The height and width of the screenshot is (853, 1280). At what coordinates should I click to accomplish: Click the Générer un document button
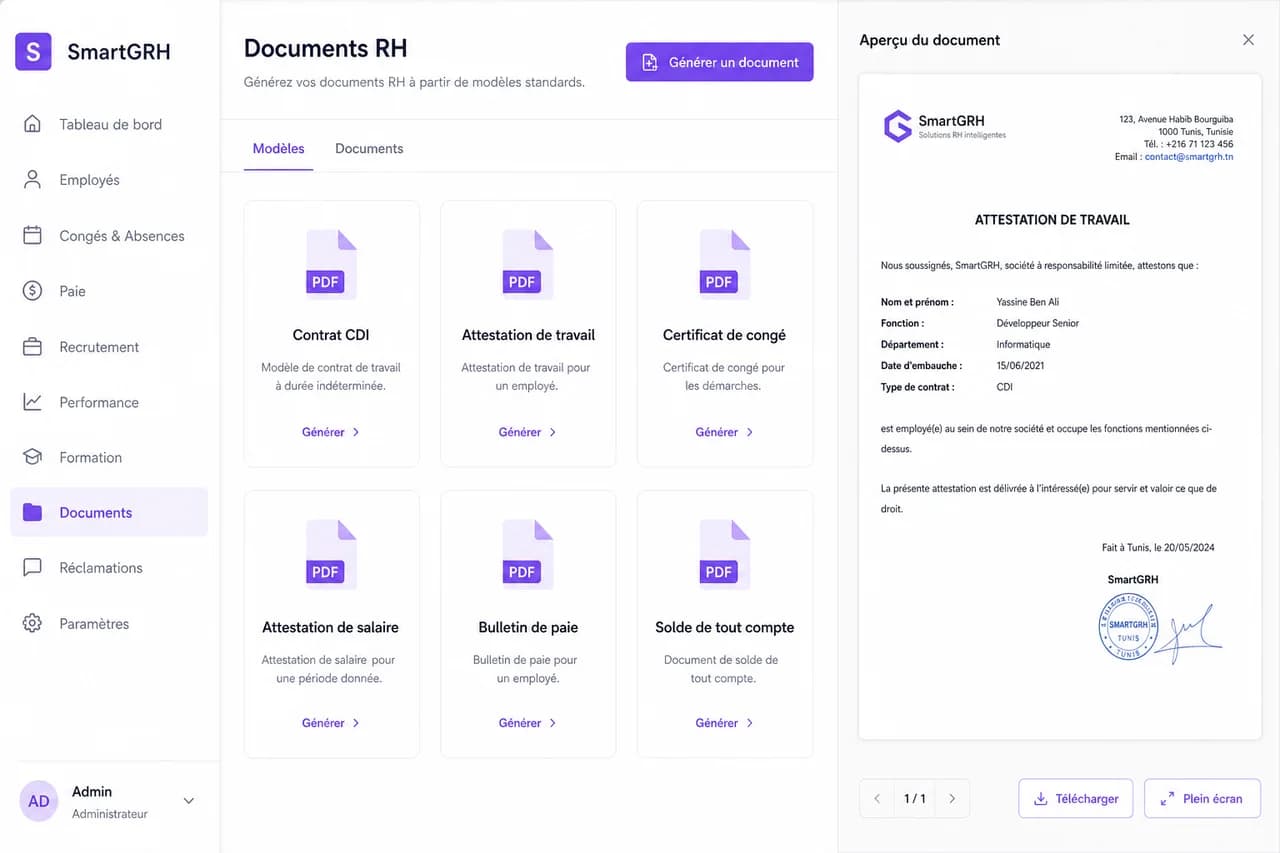click(x=719, y=62)
